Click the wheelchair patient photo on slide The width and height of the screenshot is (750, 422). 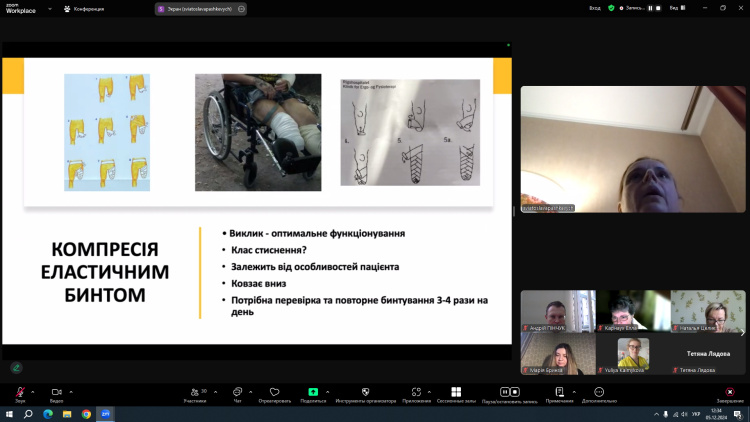258,132
